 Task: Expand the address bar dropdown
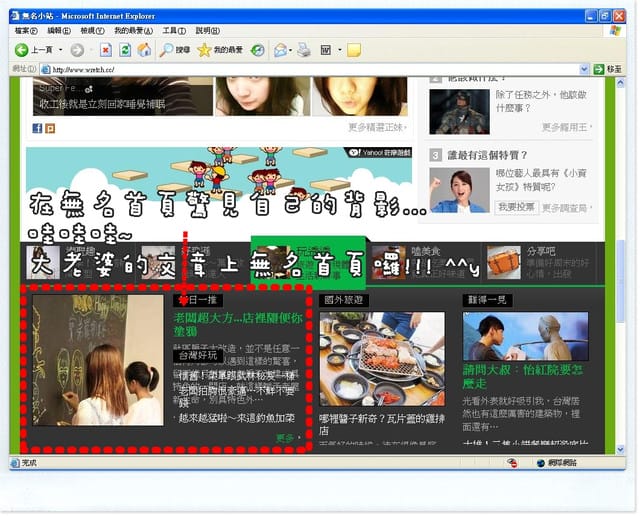click(584, 69)
